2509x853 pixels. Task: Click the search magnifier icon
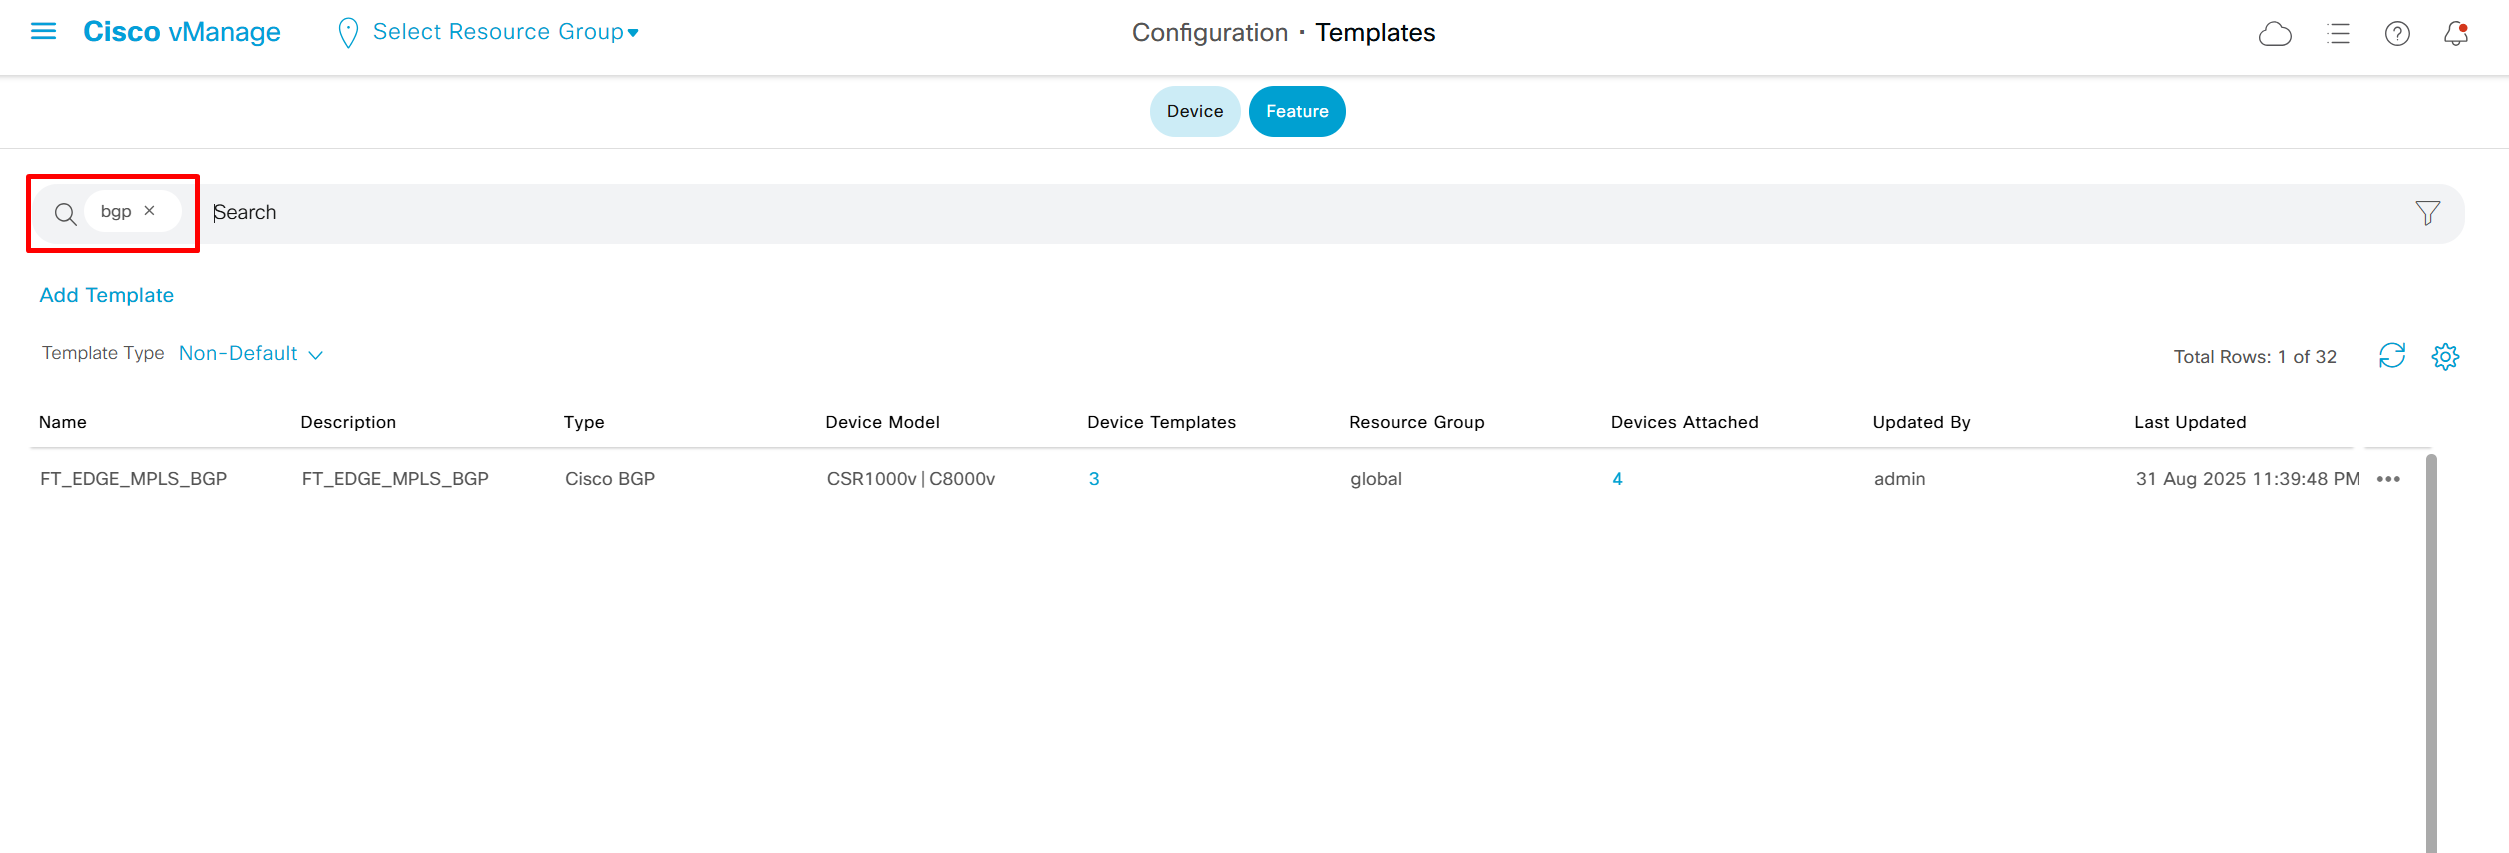pos(65,214)
